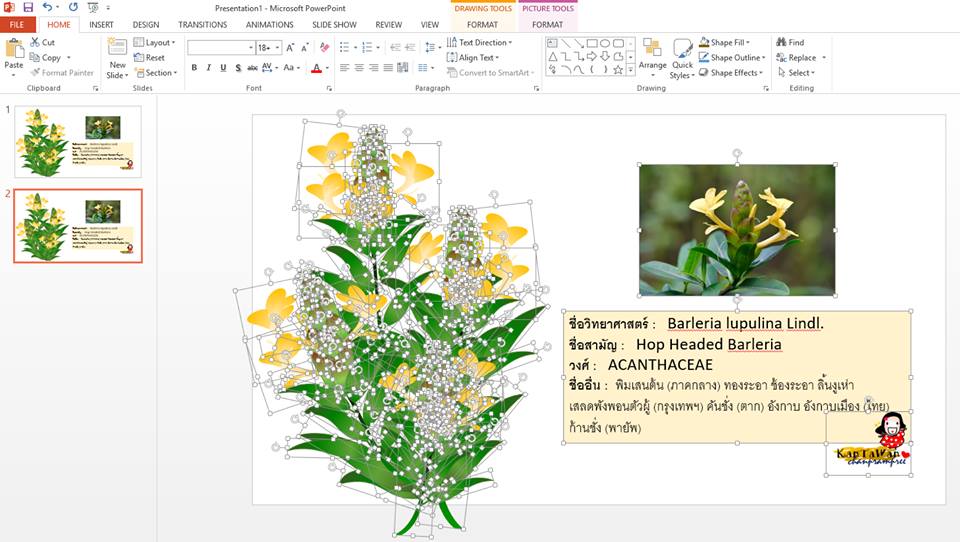The width and height of the screenshot is (960, 542).
Task: Decrease list indent level
Action: pos(396,47)
